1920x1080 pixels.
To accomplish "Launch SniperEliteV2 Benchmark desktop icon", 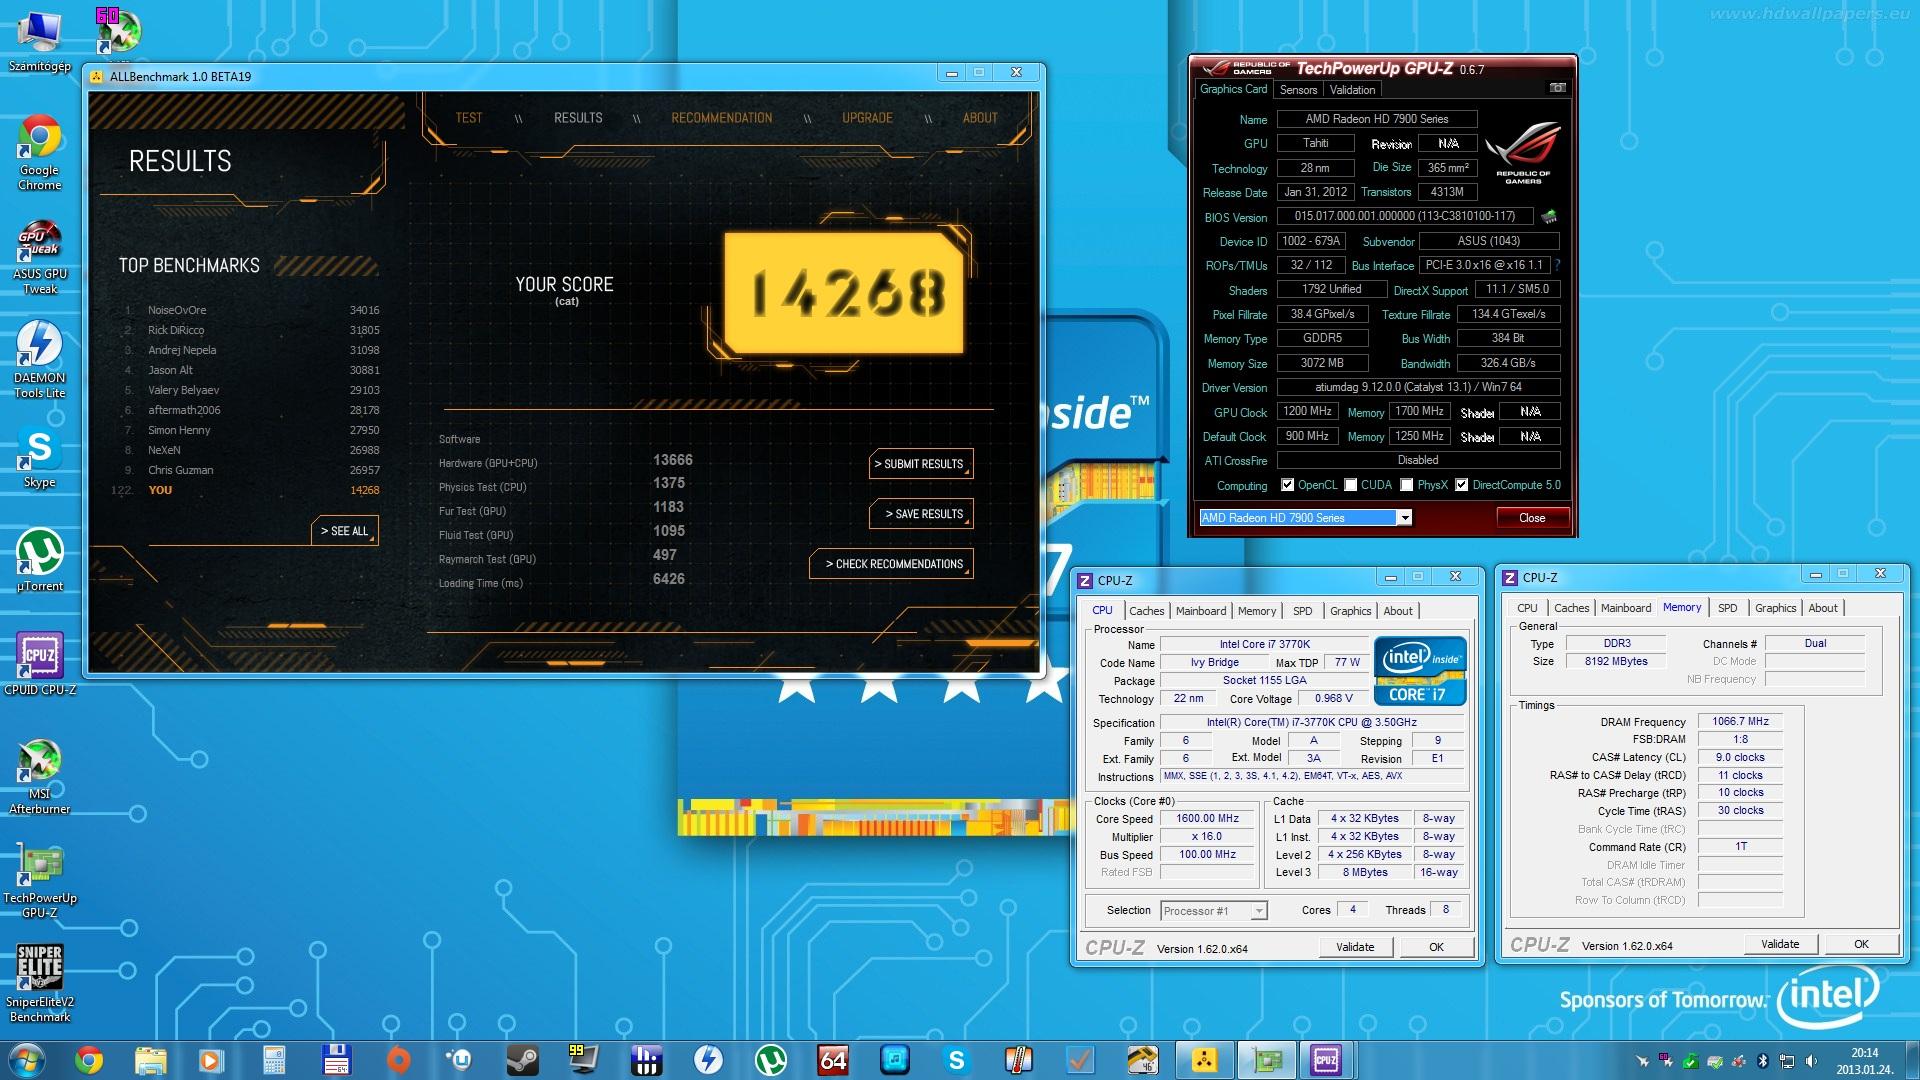I will [x=39, y=984].
